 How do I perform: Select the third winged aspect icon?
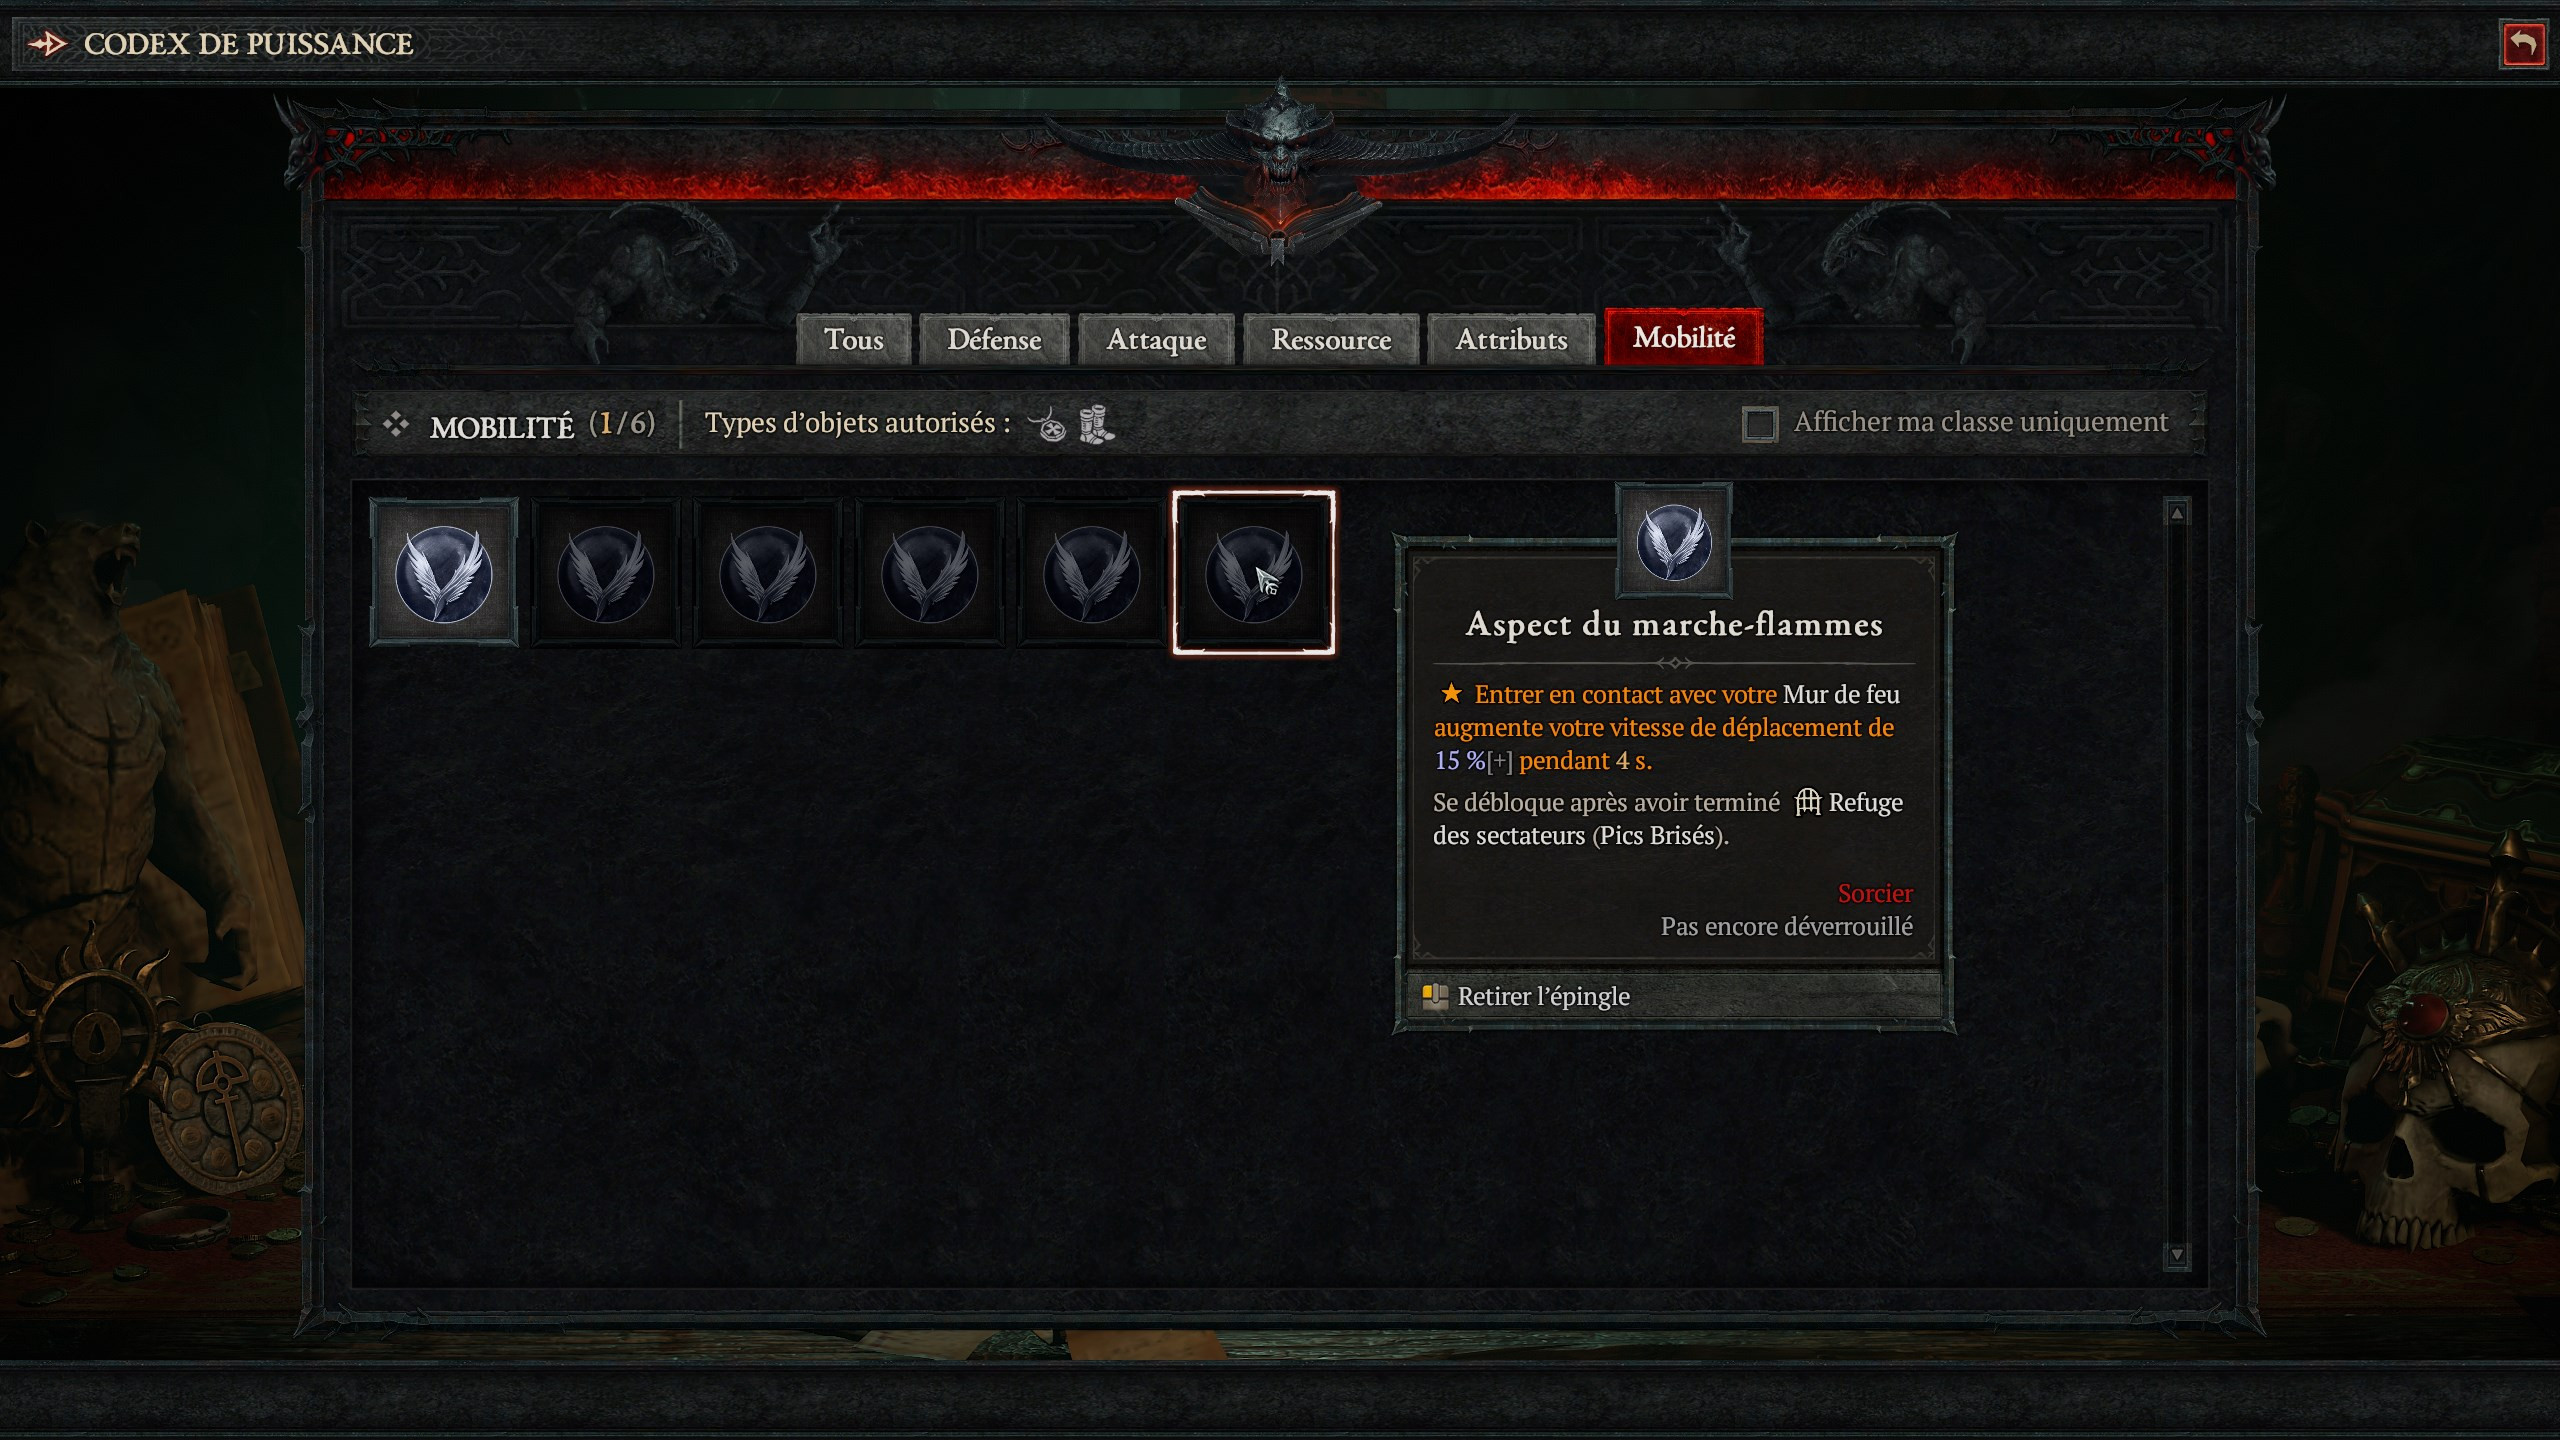768,571
